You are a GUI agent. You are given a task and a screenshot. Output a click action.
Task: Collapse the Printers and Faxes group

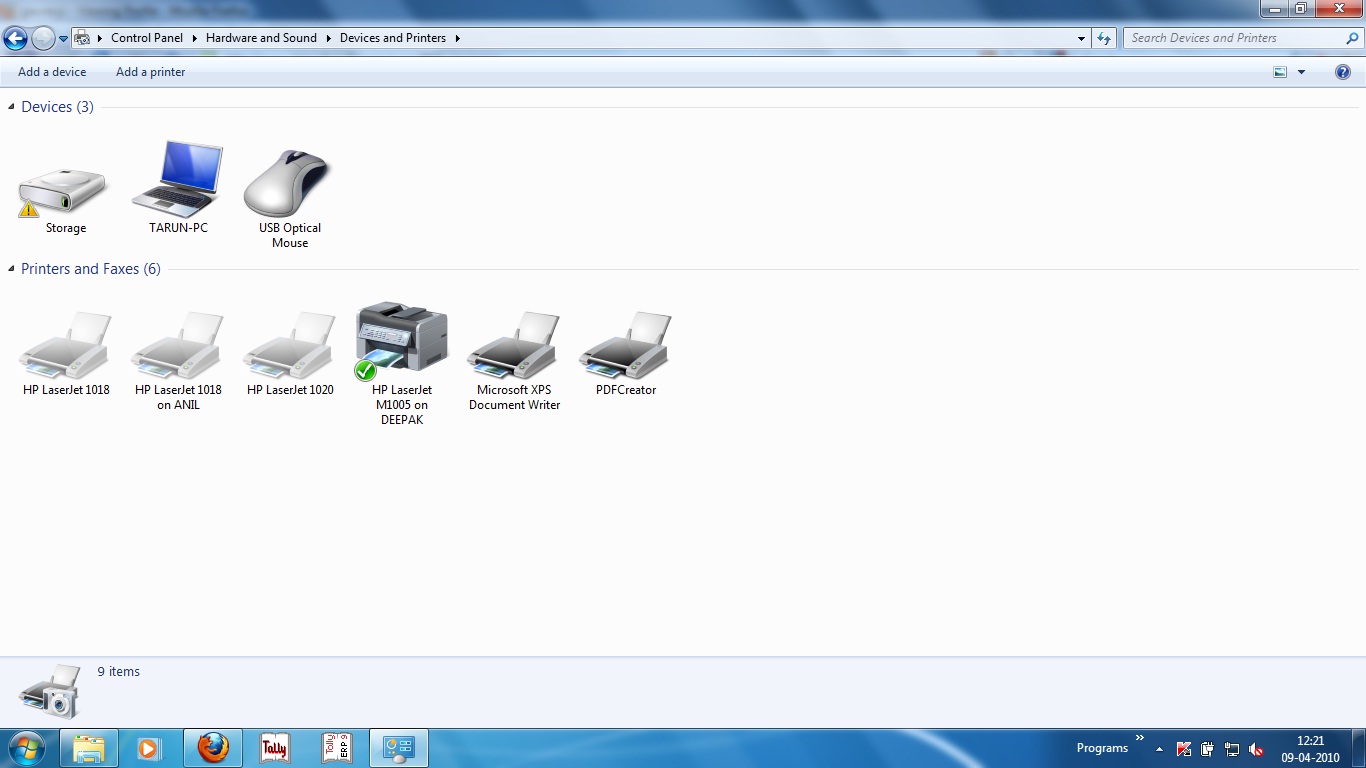pyautogui.click(x=12, y=269)
